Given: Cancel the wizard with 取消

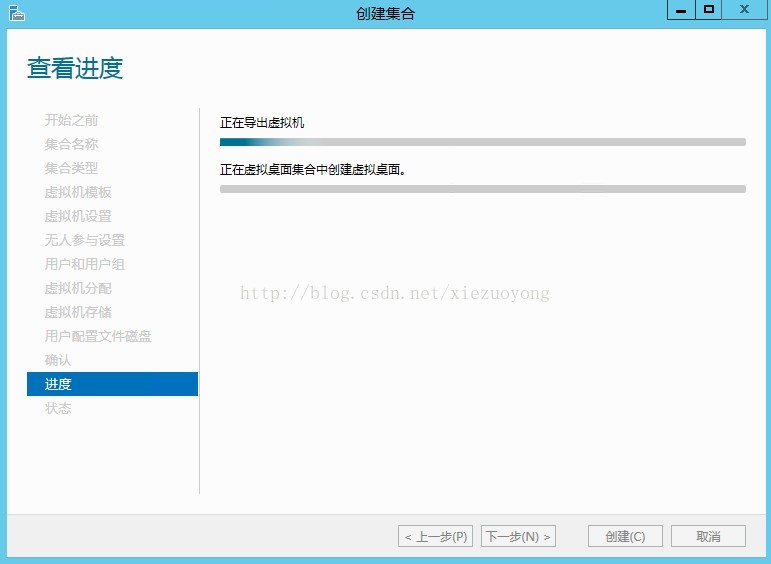Looking at the screenshot, I should [708, 536].
